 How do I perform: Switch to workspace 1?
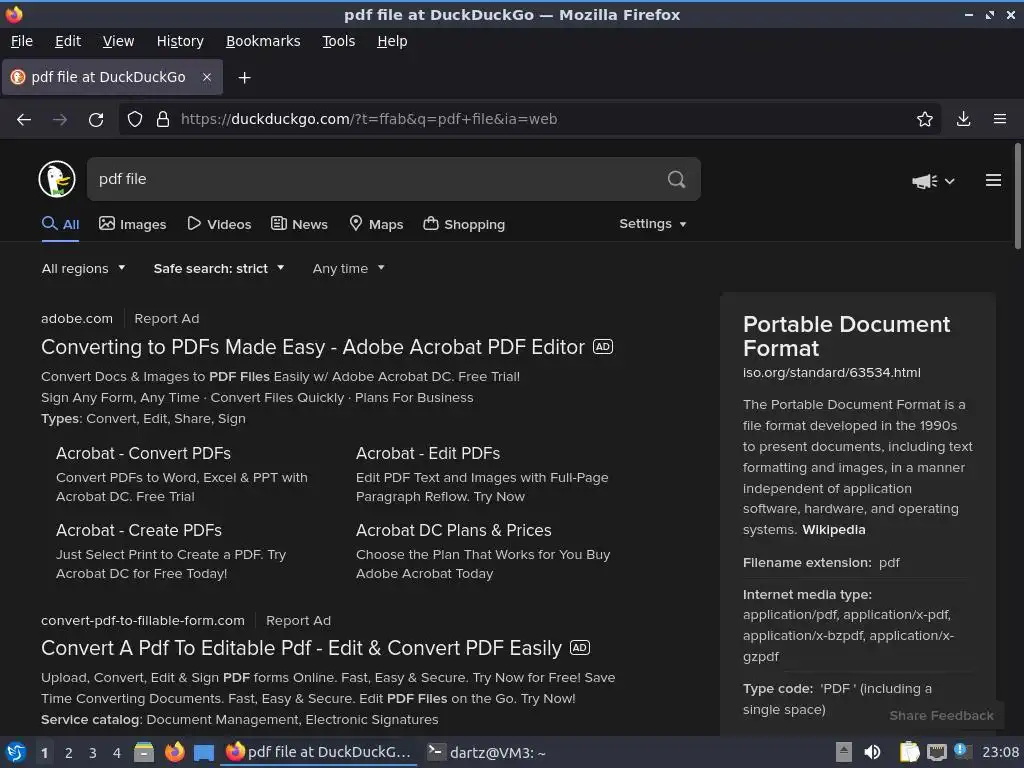tap(44, 753)
